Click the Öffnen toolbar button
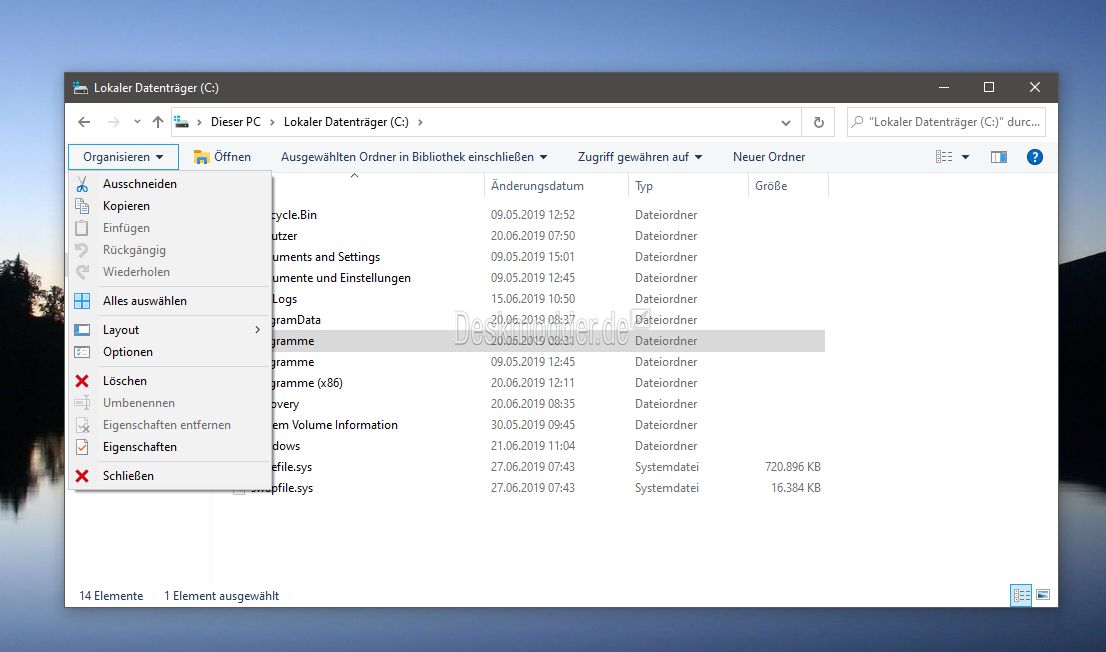This screenshot has width=1106, height=652. tap(222, 157)
